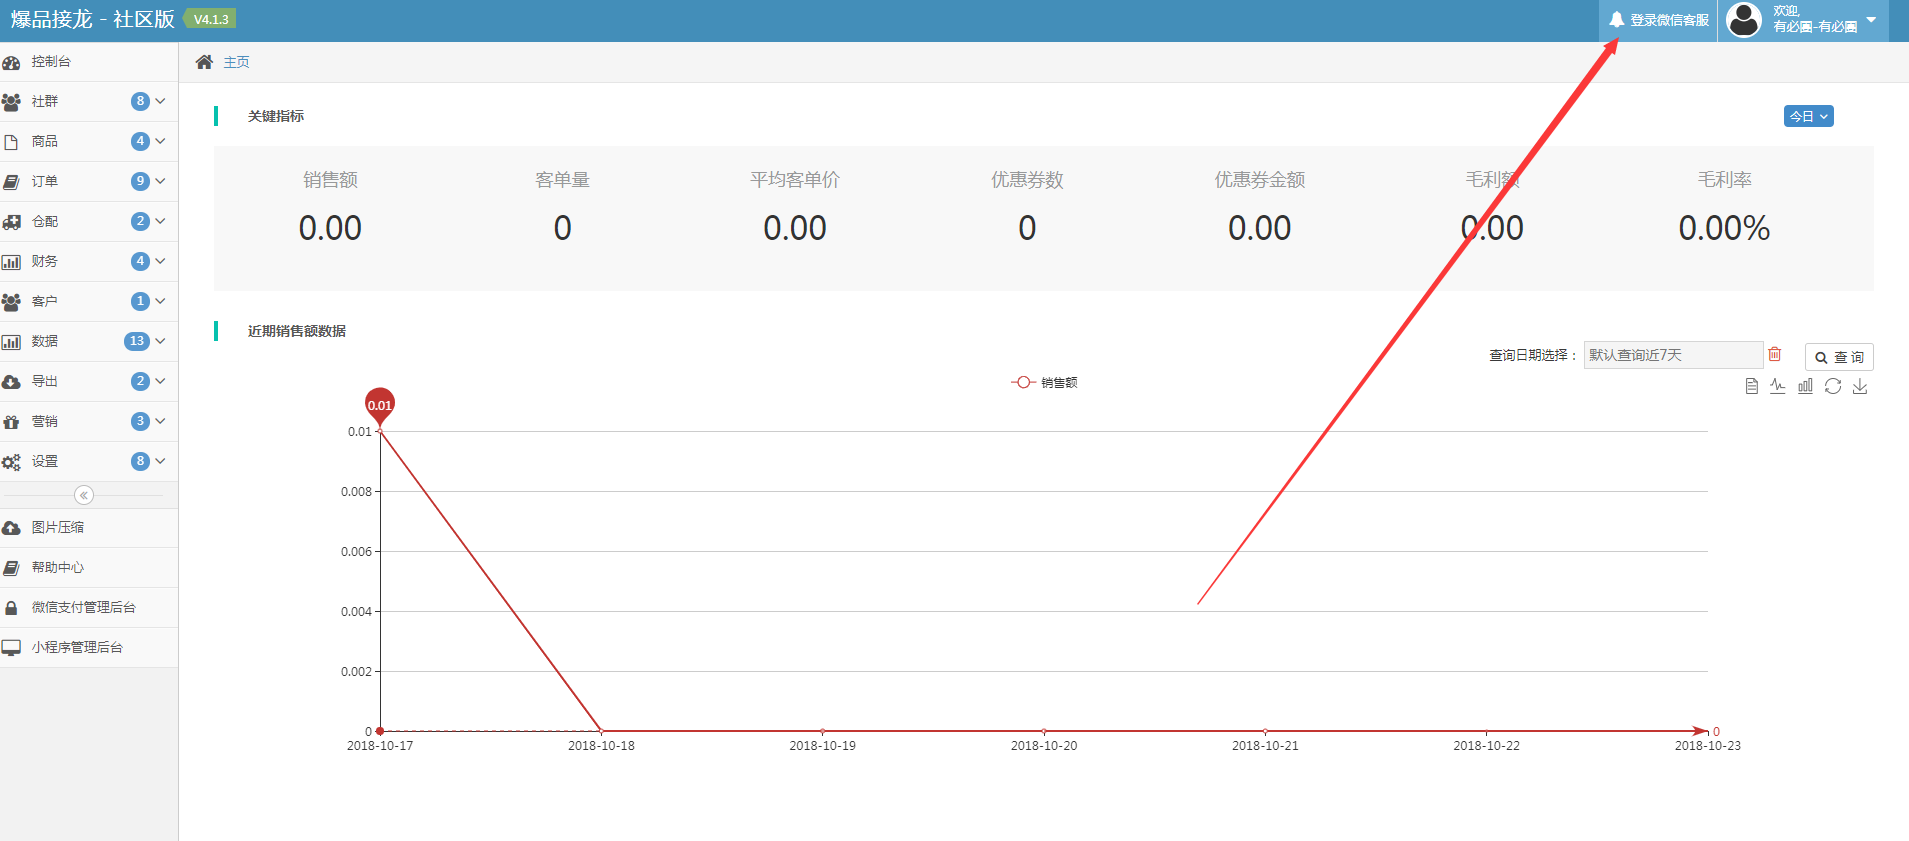The image size is (1909, 841).
Task: Open the user account dropdown arrow
Action: [x=1871, y=19]
